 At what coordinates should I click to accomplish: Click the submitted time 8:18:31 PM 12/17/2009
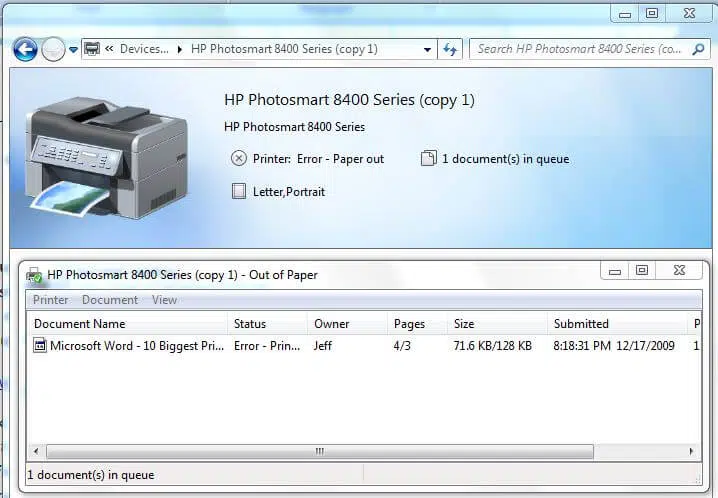point(614,346)
